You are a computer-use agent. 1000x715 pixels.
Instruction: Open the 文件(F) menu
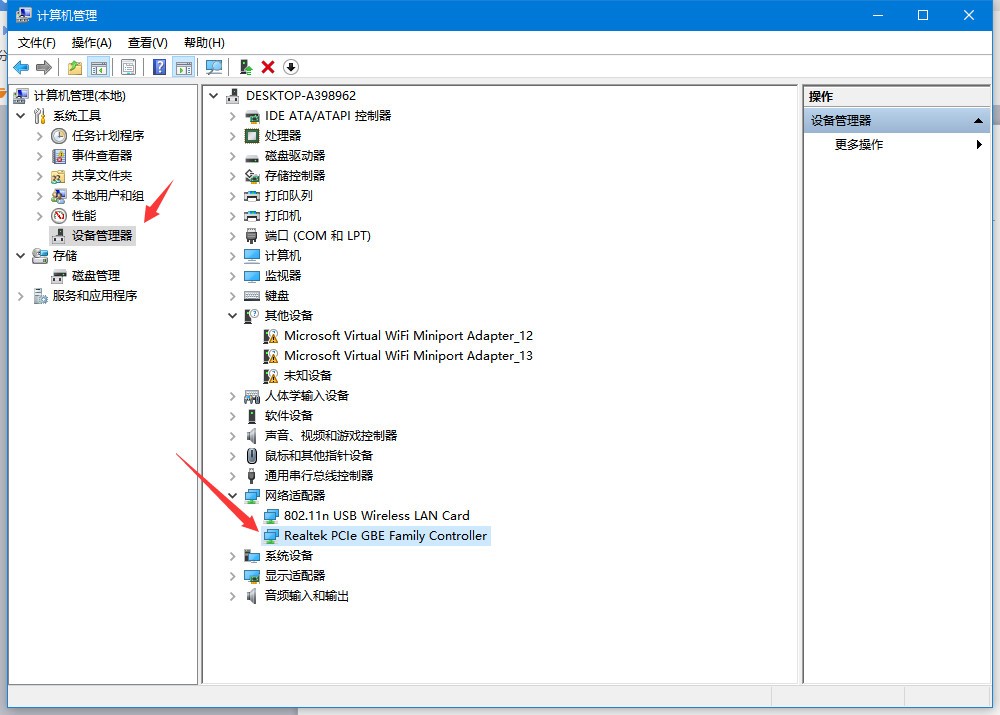tap(36, 43)
